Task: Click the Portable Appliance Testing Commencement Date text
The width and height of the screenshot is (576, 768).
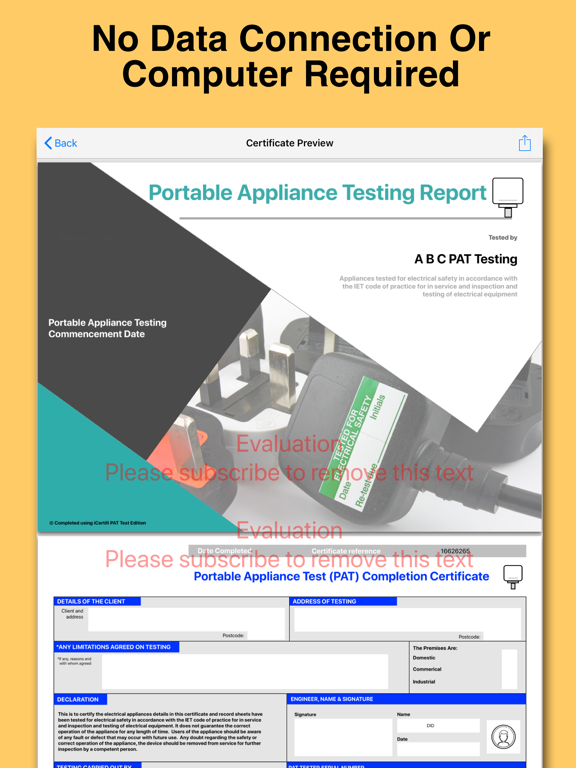Action: coord(107,328)
